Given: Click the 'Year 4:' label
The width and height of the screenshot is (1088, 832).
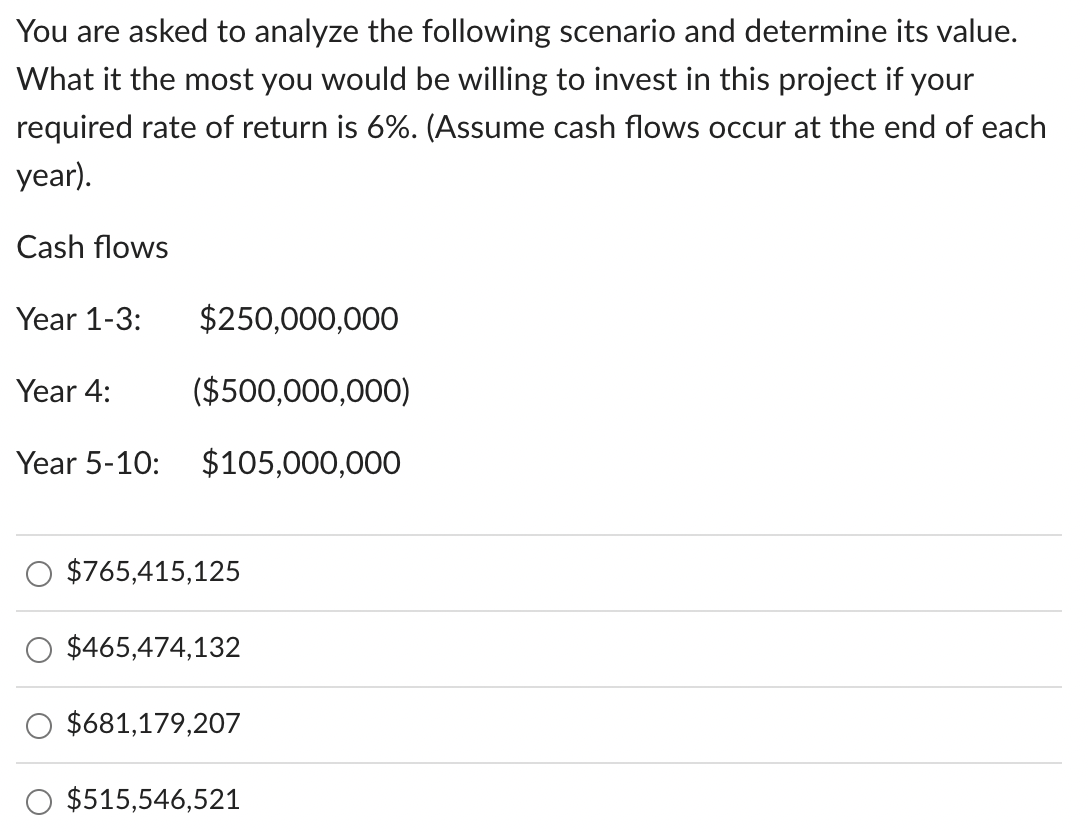Looking at the screenshot, I should coord(64,391).
